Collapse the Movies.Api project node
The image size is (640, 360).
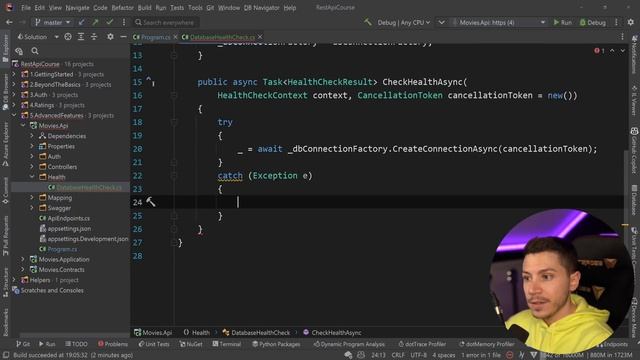coord(23,126)
